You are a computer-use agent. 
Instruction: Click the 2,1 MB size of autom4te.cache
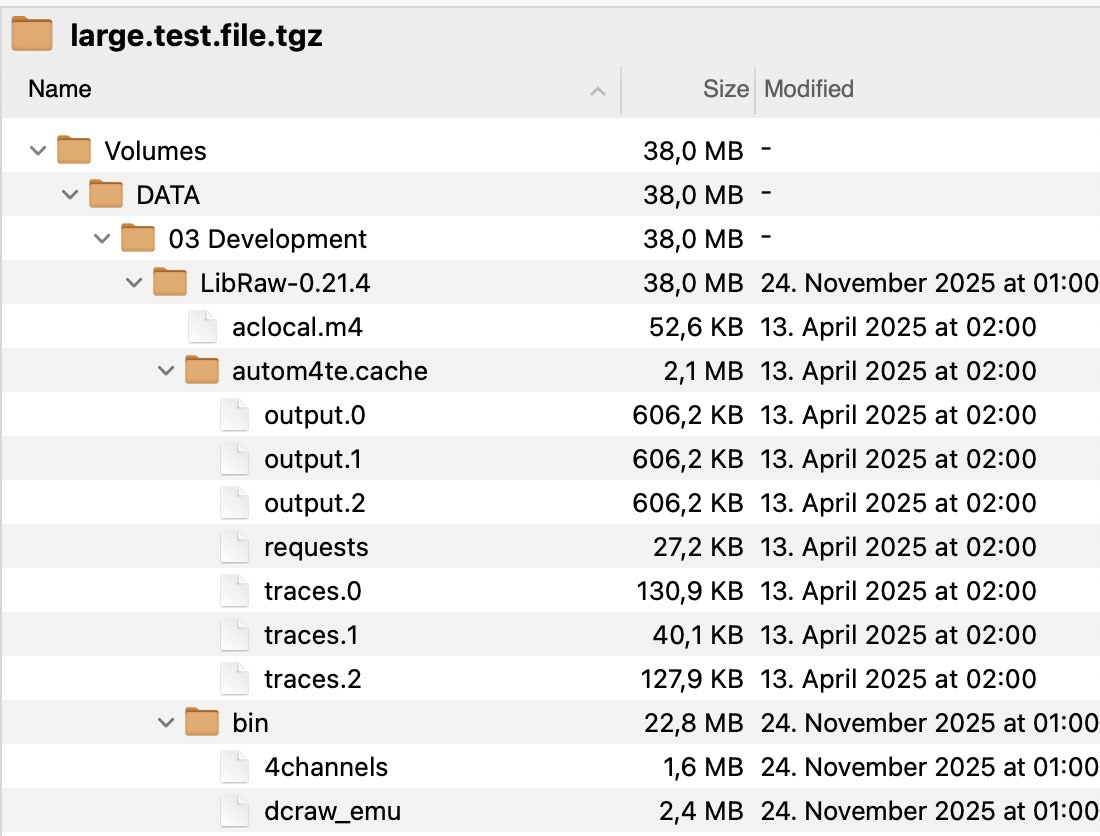(703, 371)
